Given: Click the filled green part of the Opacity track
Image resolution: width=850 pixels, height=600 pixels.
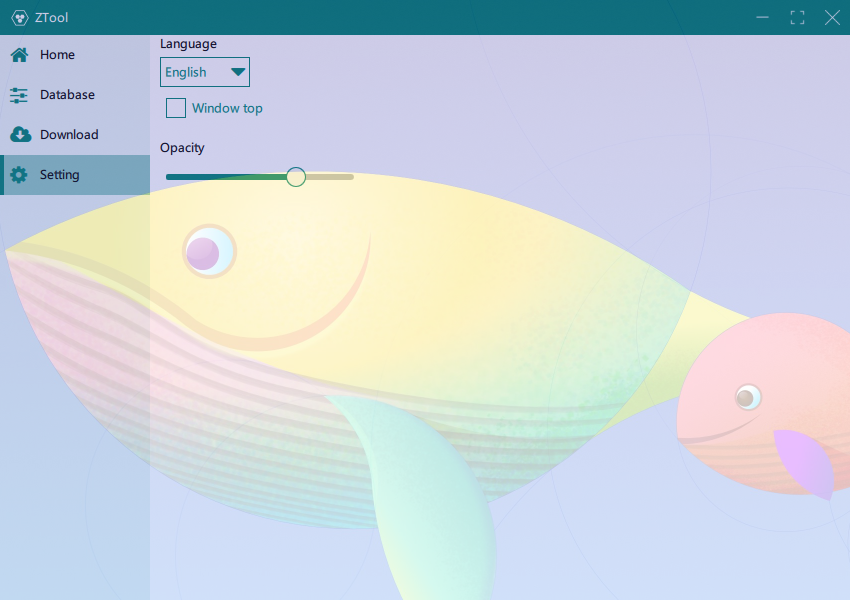Looking at the screenshot, I should 226,177.
